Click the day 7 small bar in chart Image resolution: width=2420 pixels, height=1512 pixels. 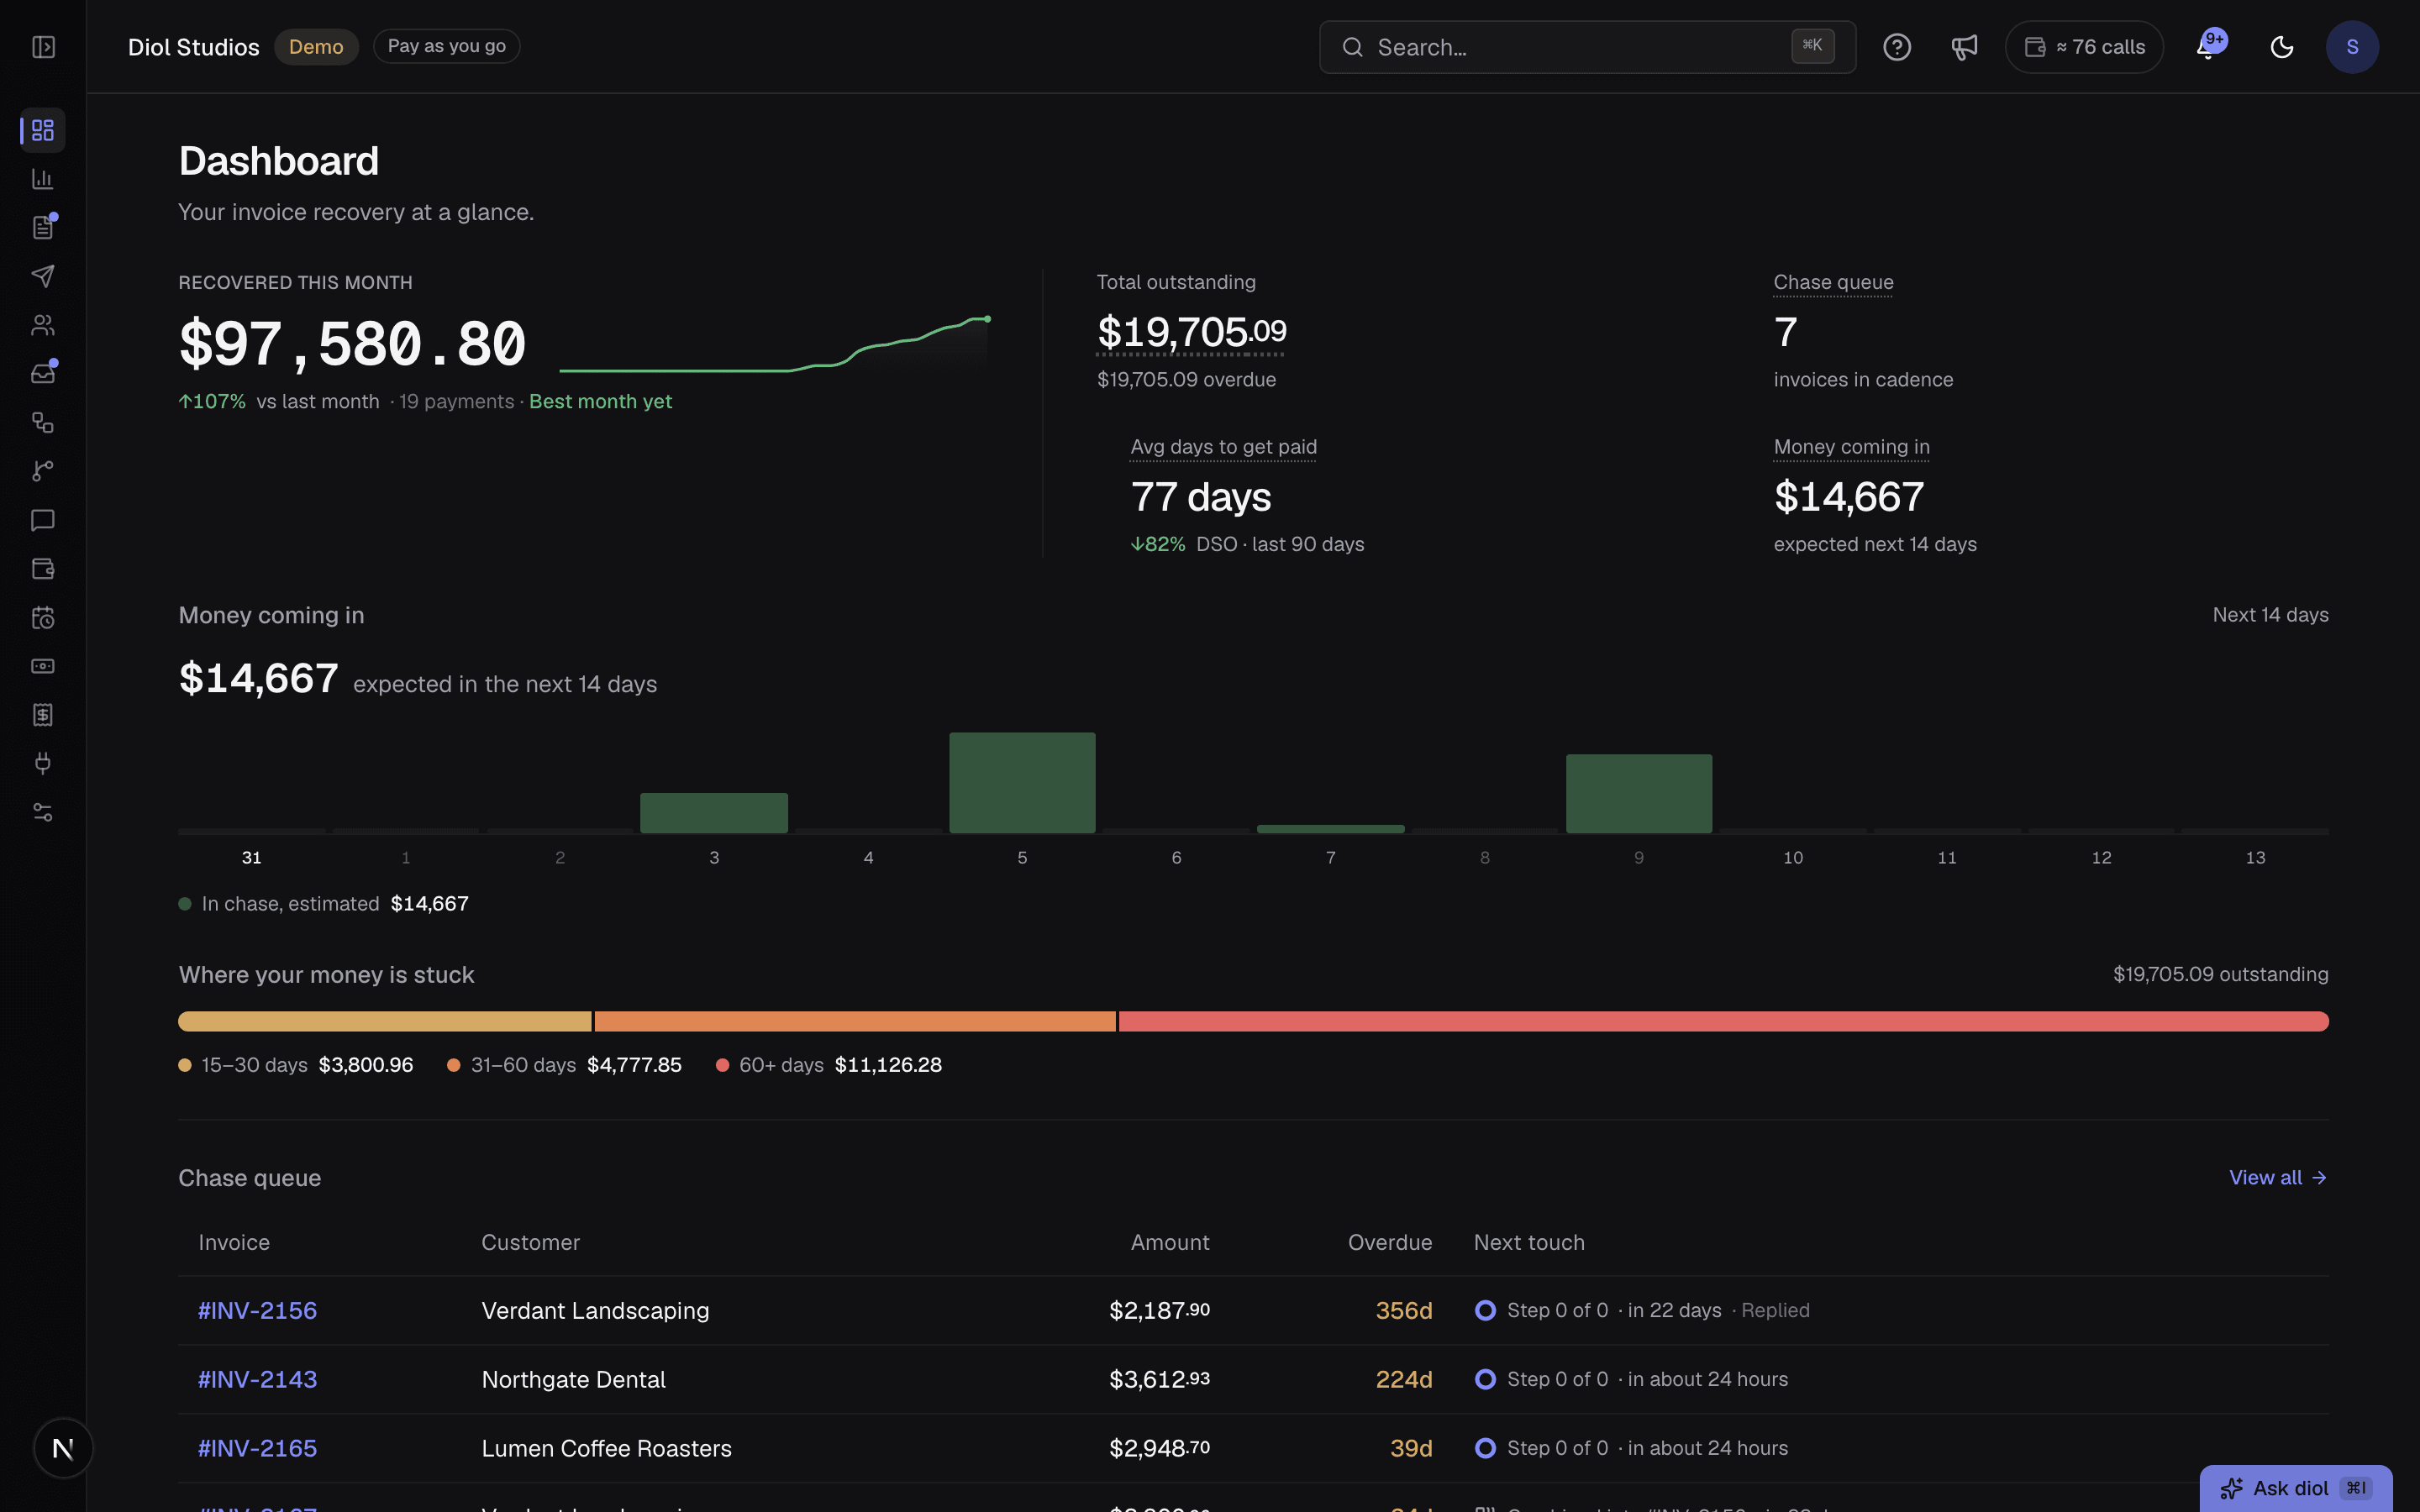tap(1330, 829)
